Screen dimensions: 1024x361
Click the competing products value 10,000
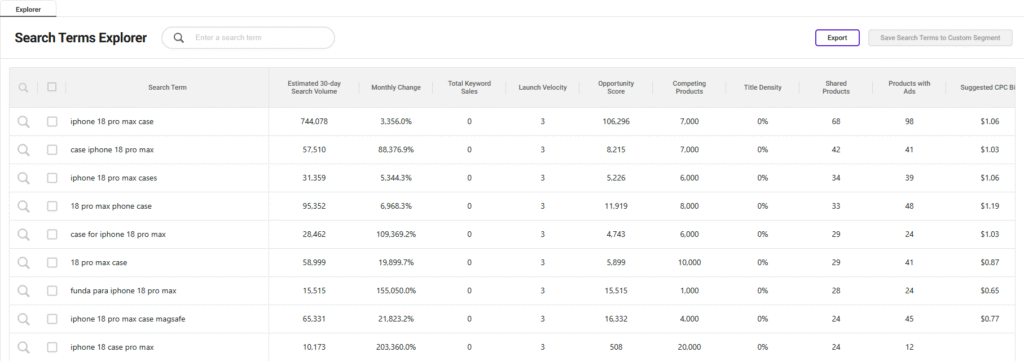[x=689, y=262]
